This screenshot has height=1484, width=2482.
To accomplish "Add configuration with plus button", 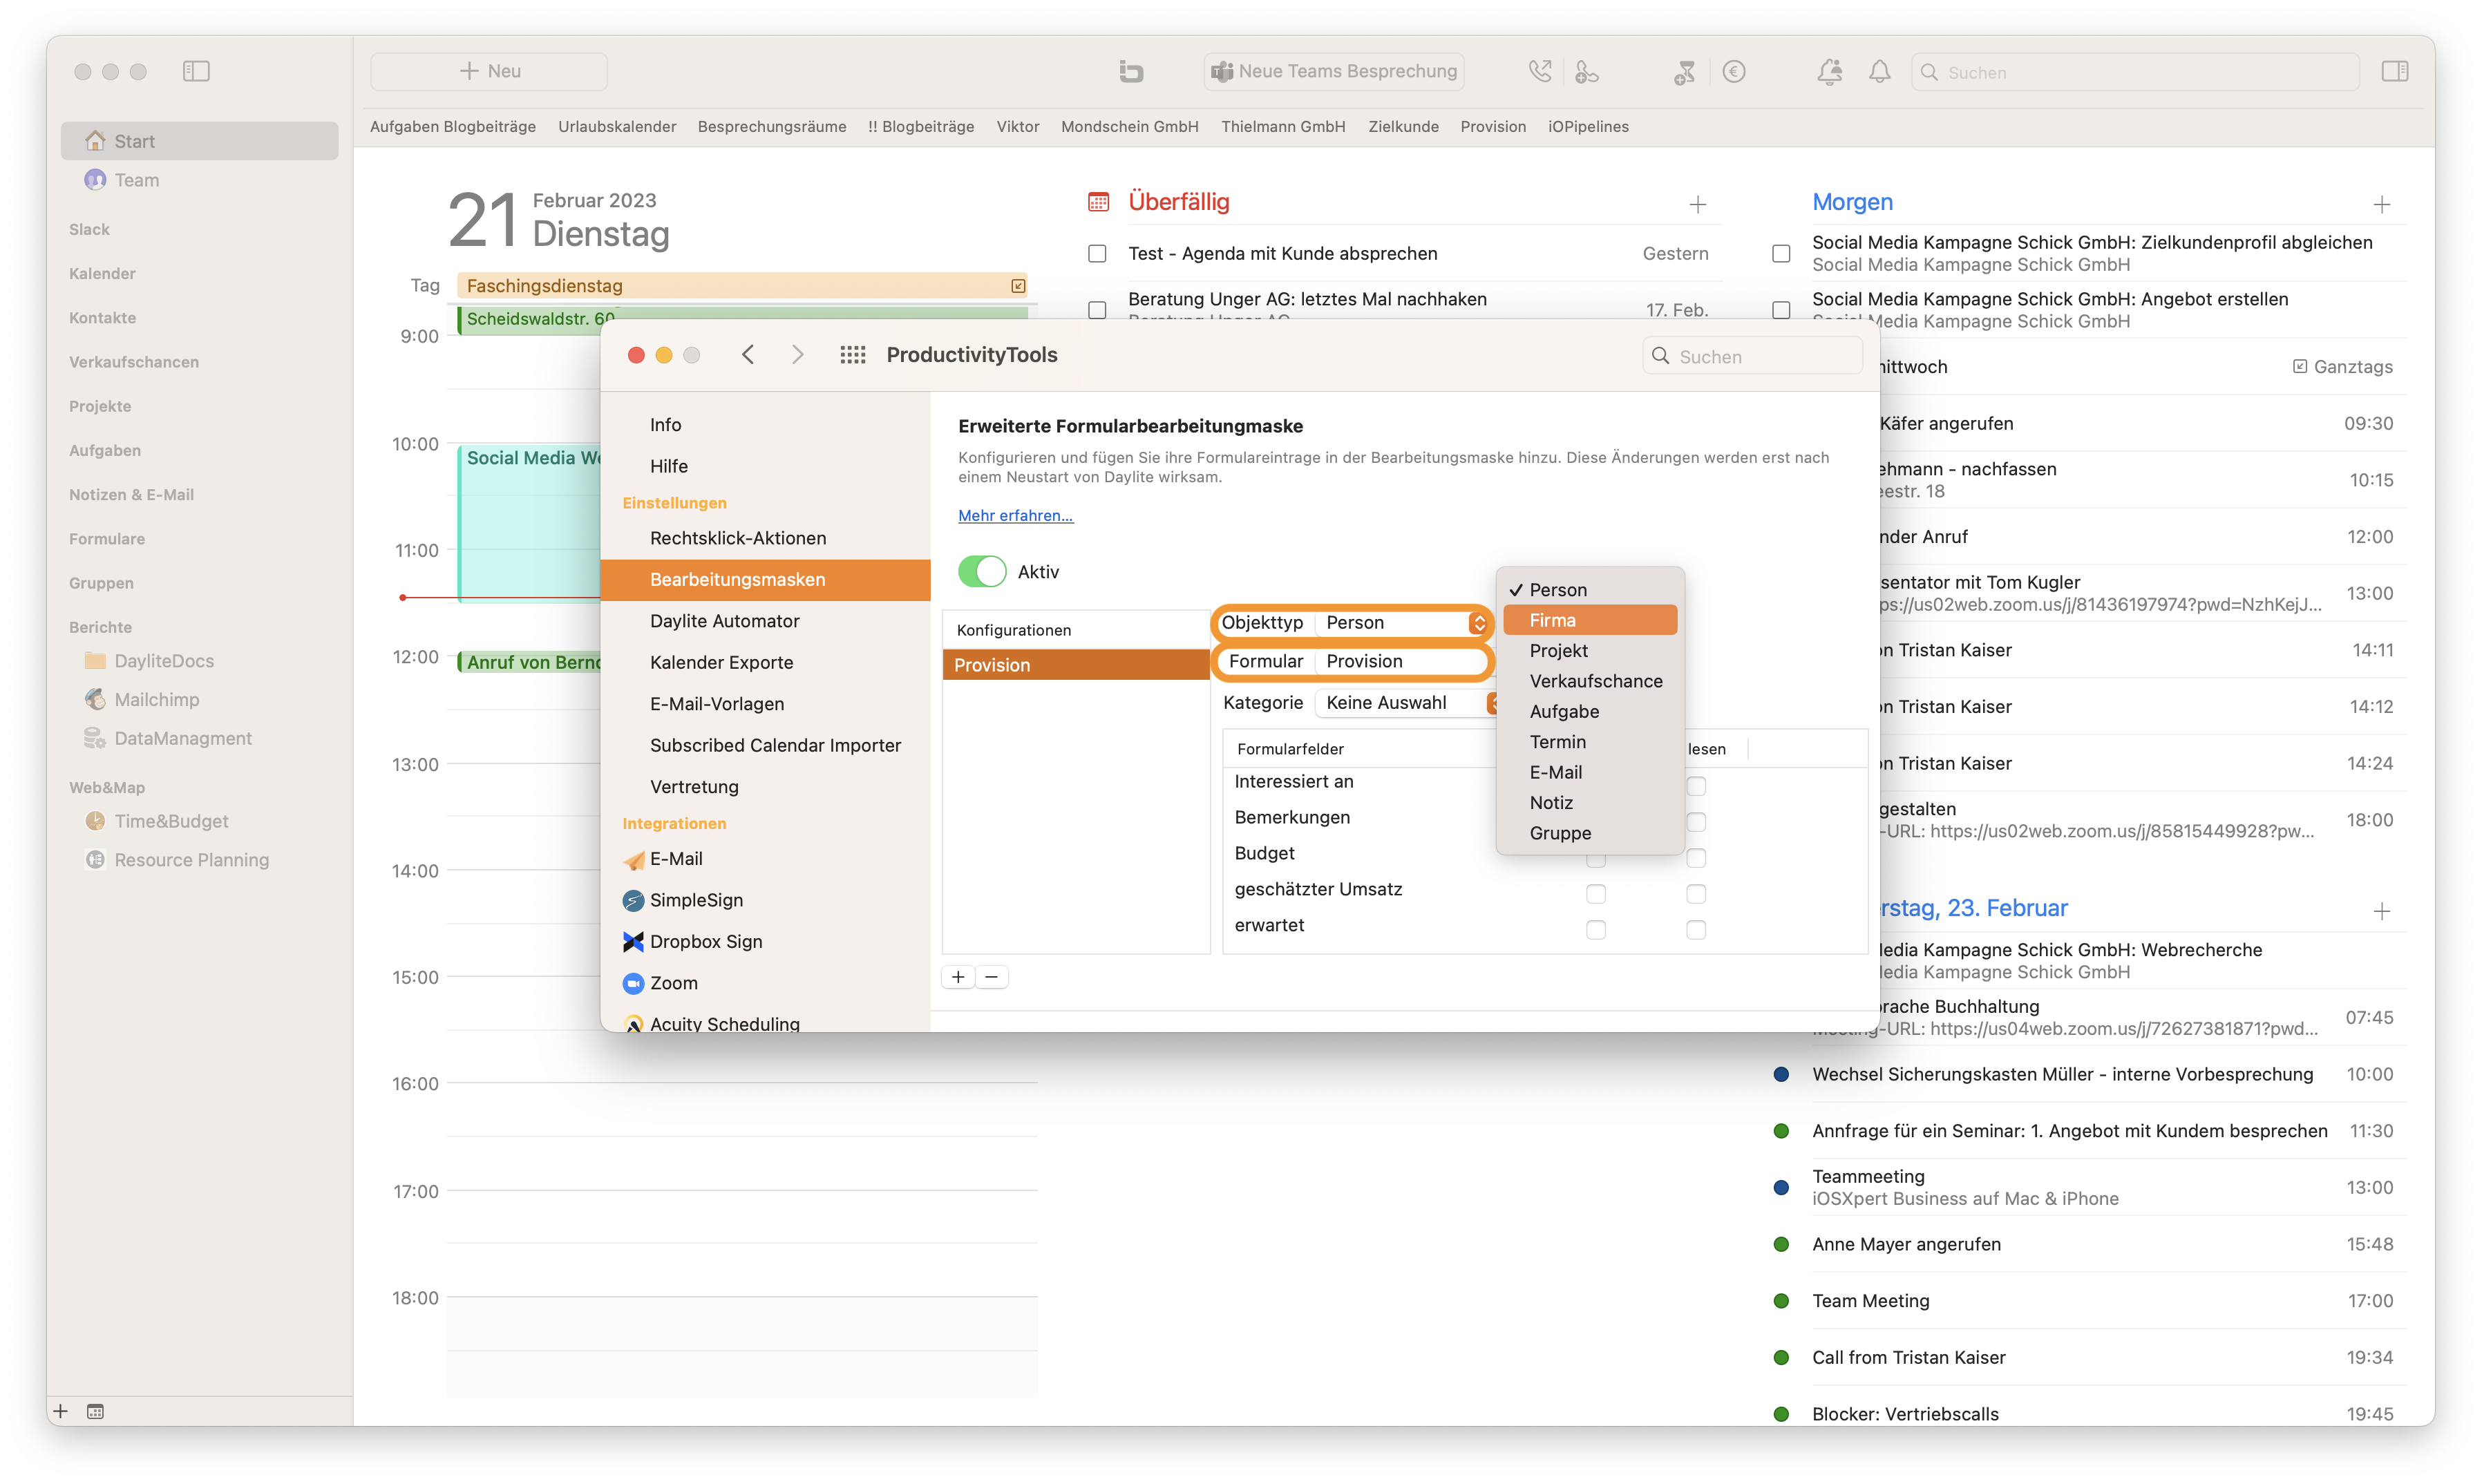I will [x=958, y=977].
